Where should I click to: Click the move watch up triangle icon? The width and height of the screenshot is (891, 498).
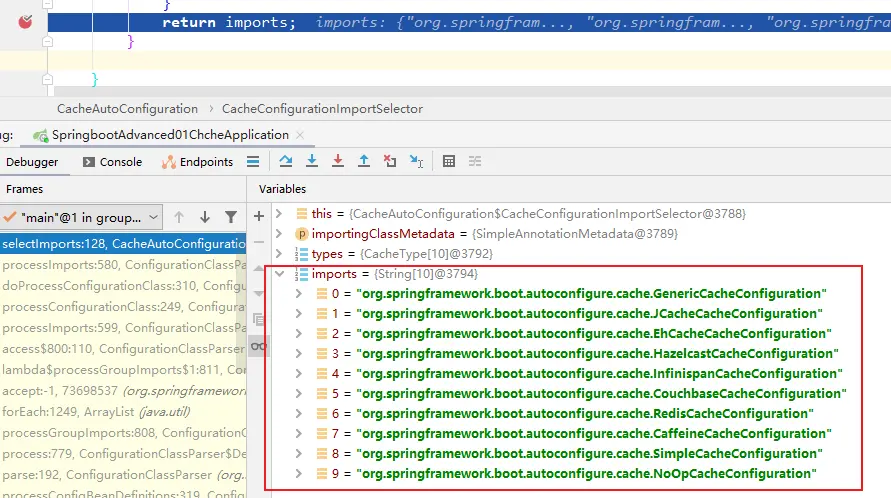coord(259,268)
